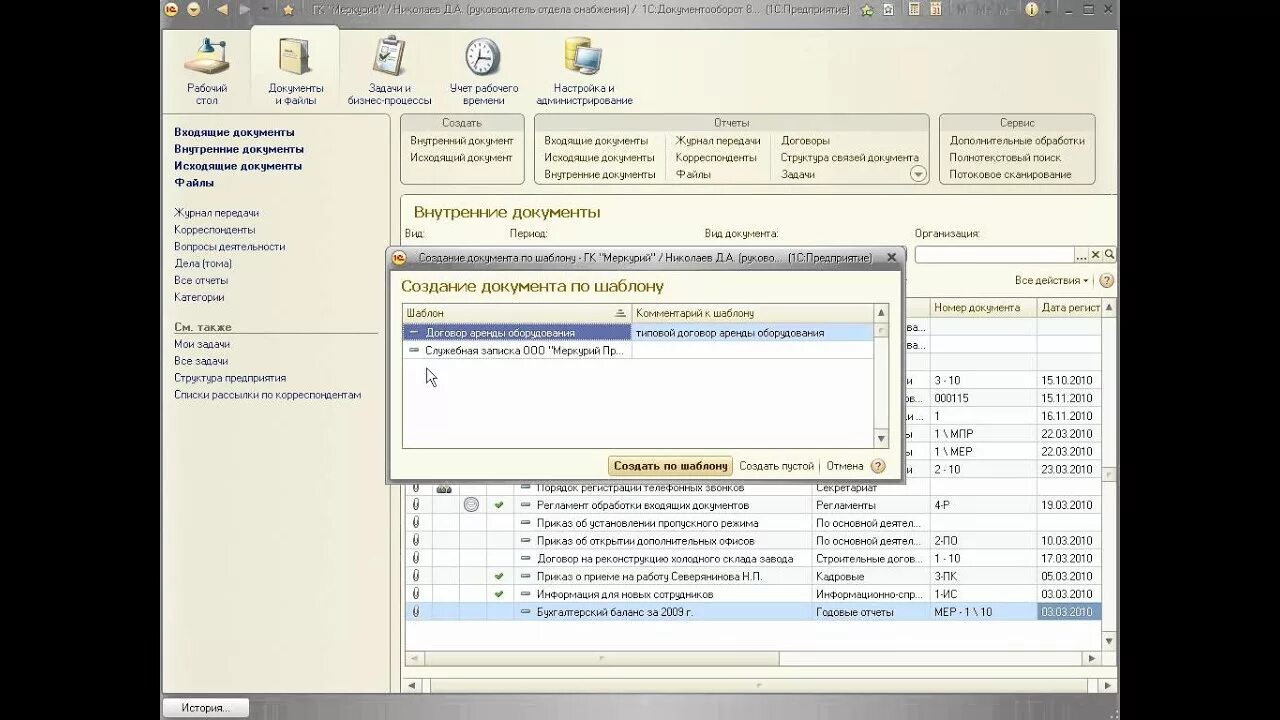Image resolution: width=1280 pixels, height=720 pixels.
Task: Sort by Шаблон column header
Action: [516, 313]
